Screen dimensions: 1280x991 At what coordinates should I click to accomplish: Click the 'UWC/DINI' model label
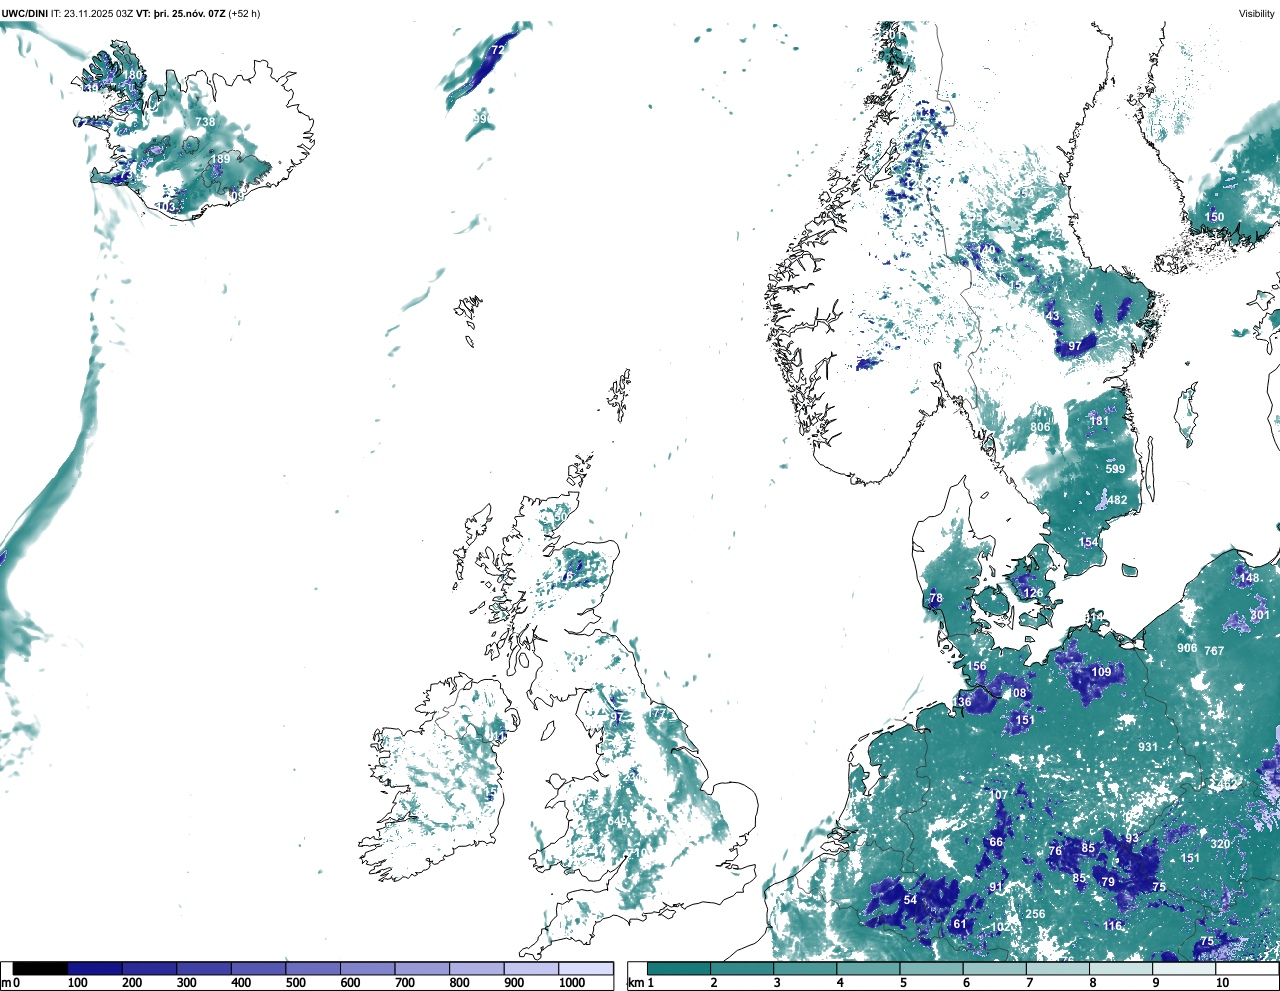[25, 13]
